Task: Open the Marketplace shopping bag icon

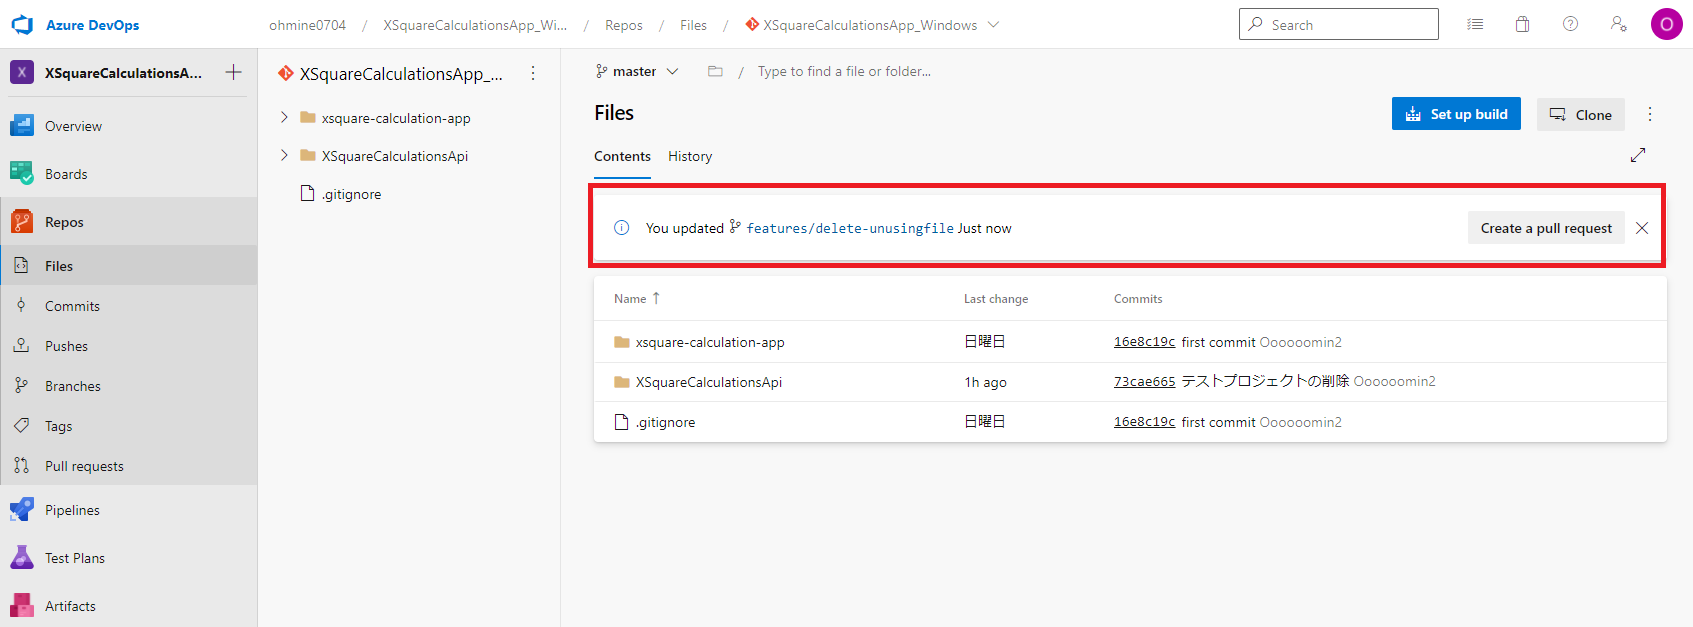Action: (1522, 24)
